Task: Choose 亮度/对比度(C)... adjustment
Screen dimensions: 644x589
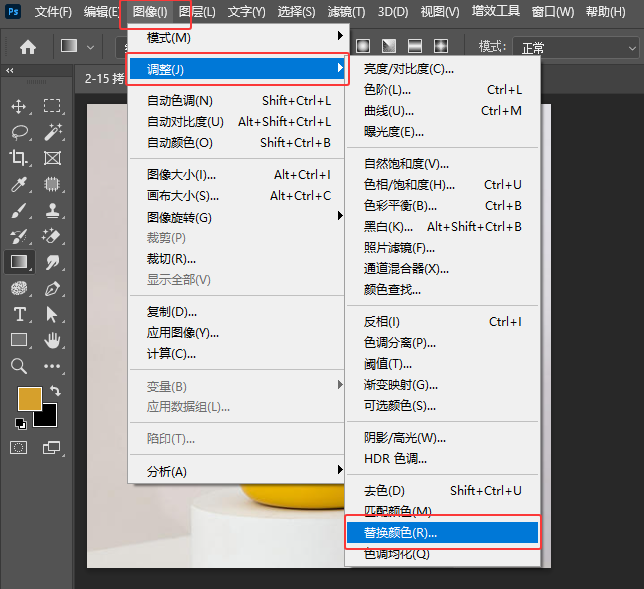Action: coord(442,69)
